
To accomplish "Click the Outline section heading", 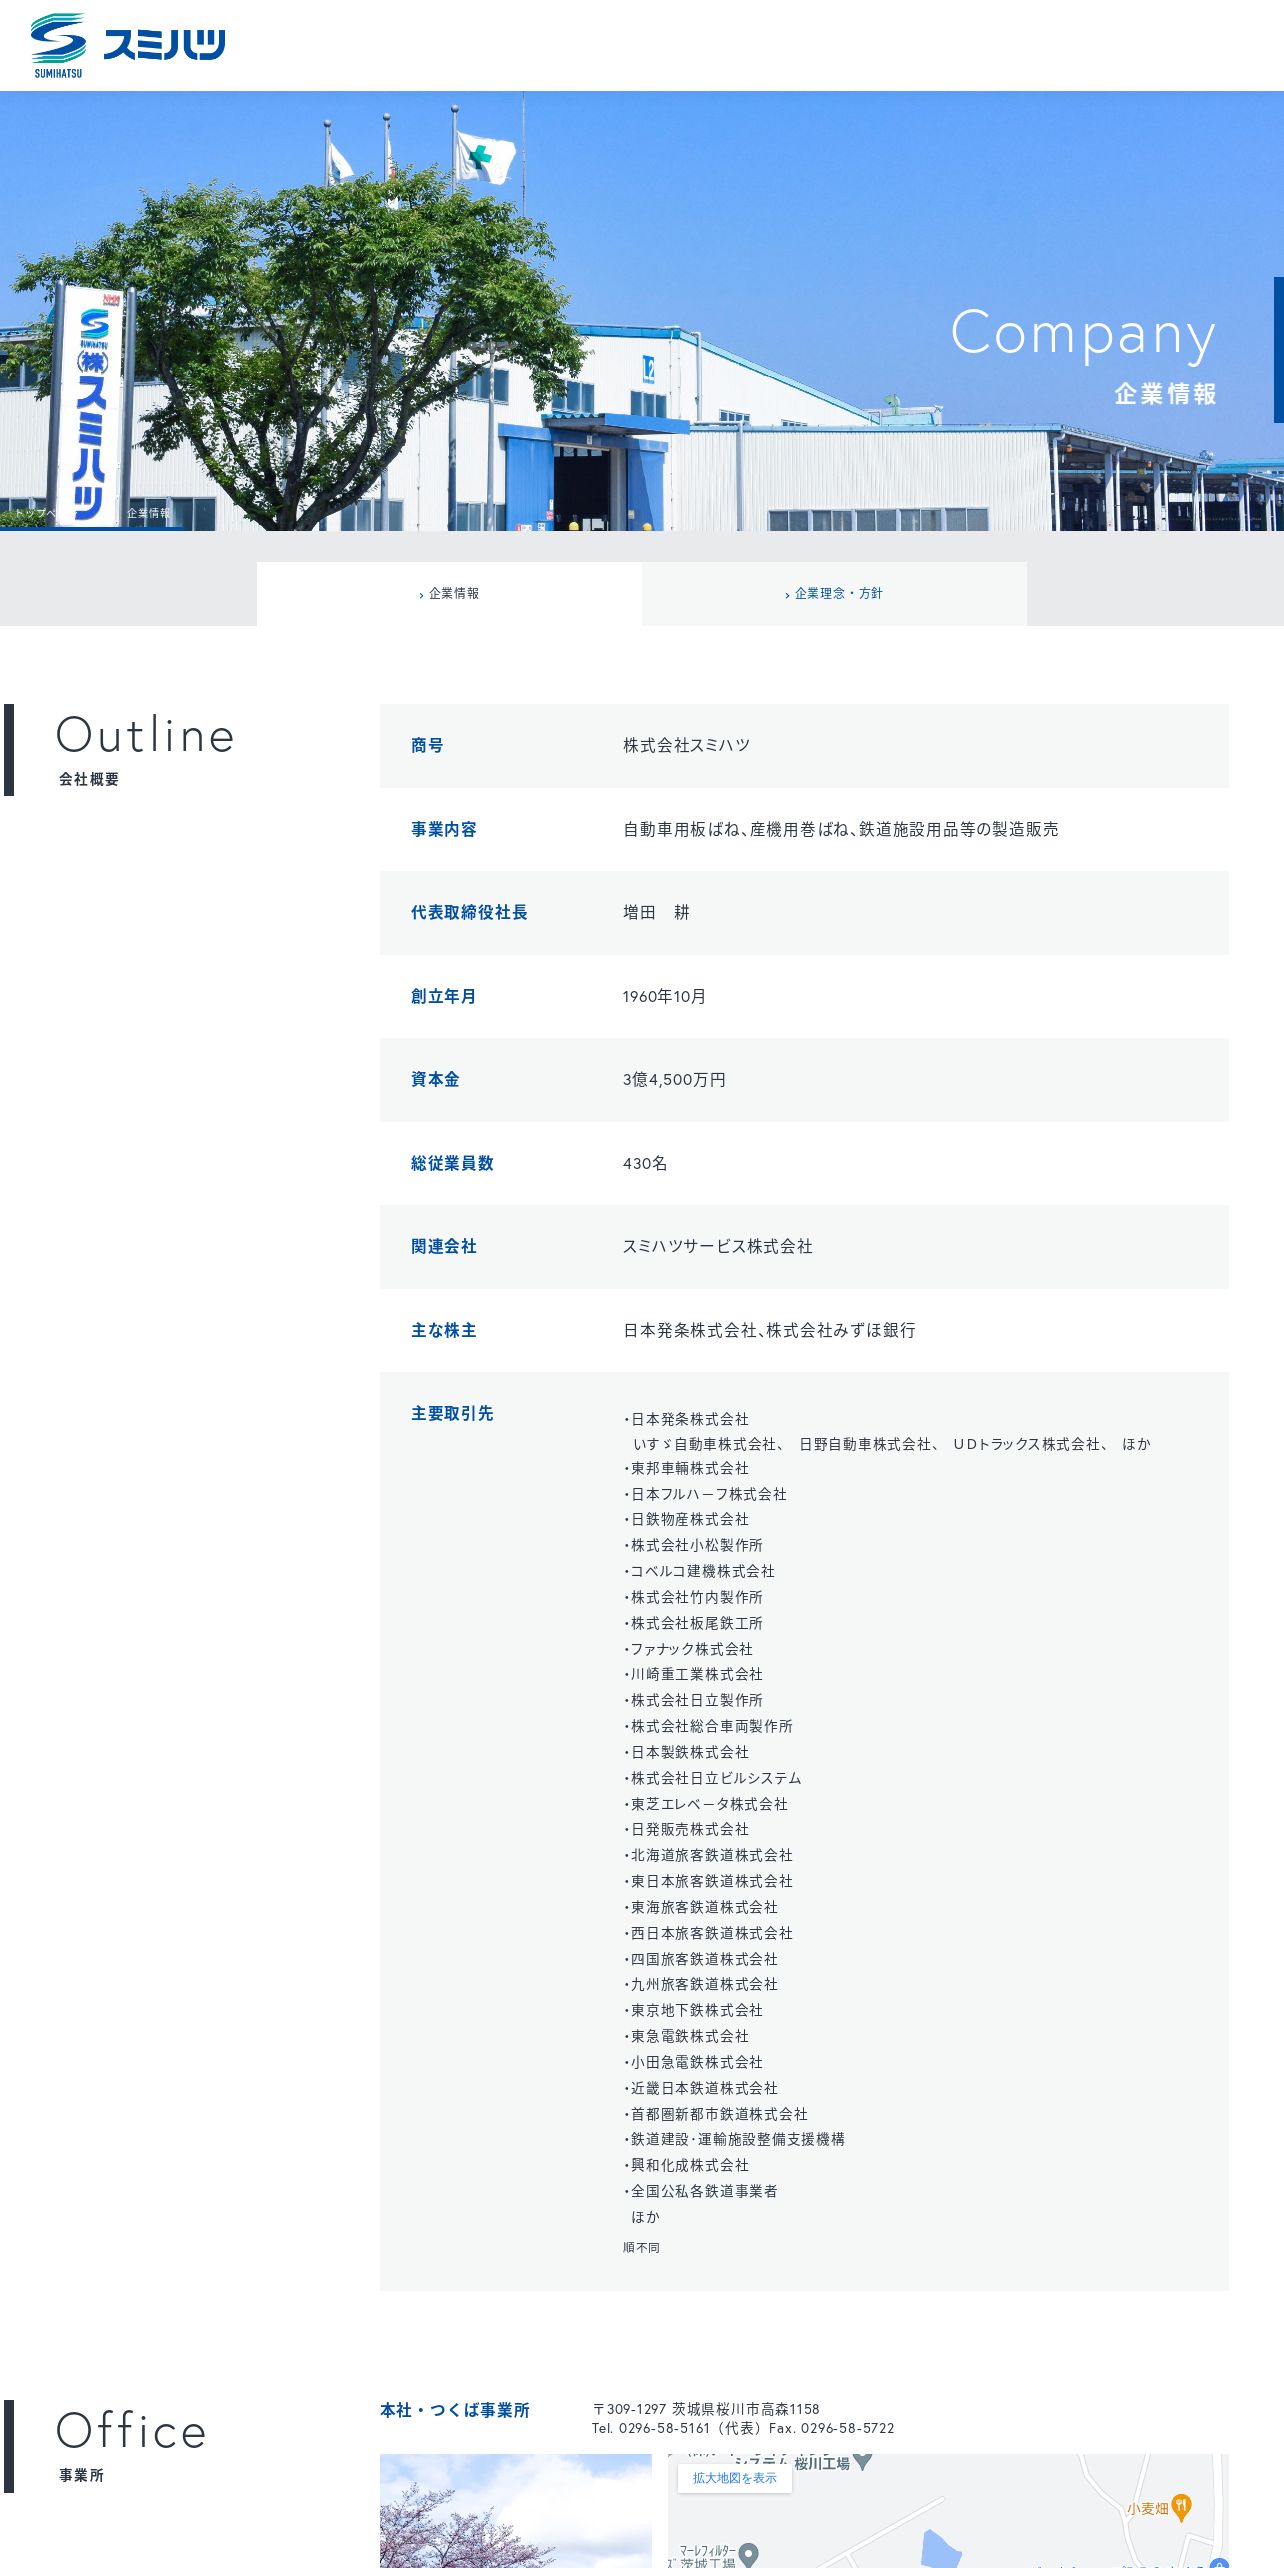I will (146, 735).
